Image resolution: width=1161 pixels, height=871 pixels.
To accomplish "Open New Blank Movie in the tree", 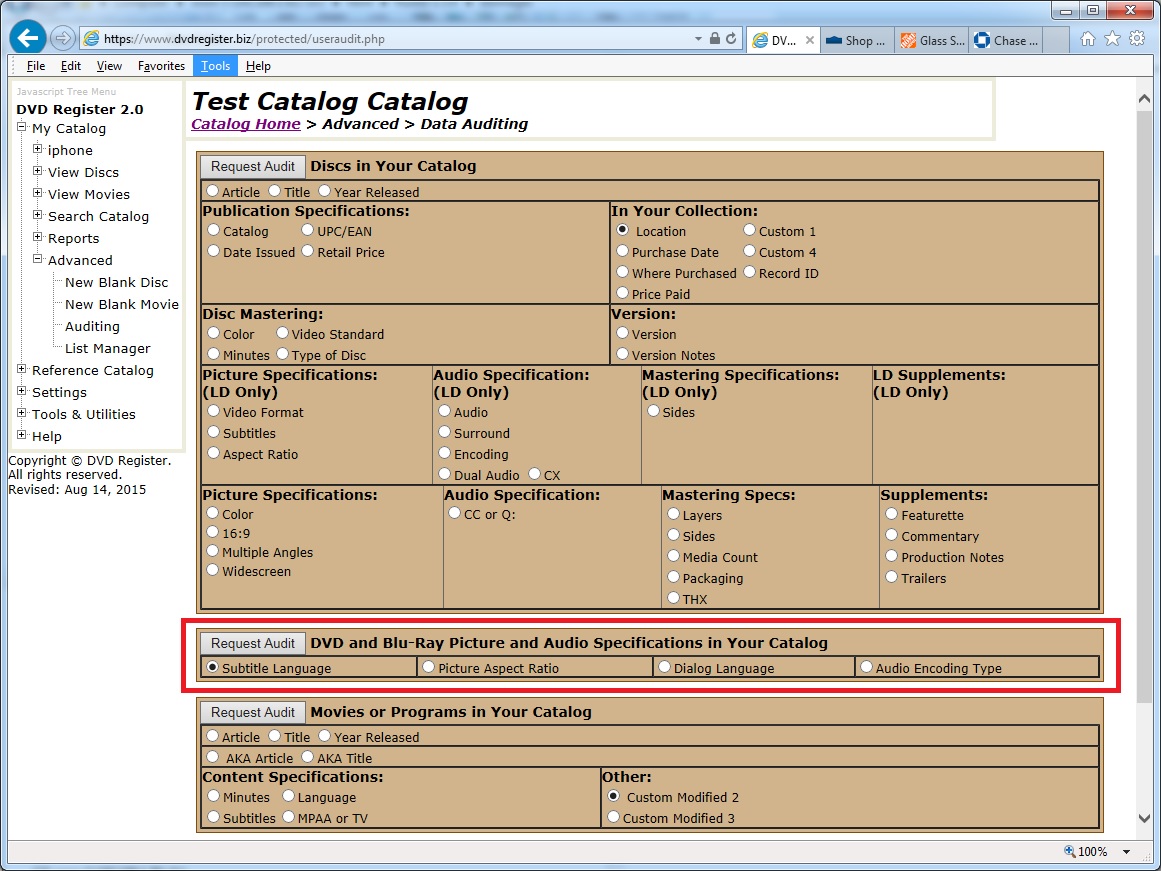I will pyautogui.click(x=121, y=304).
